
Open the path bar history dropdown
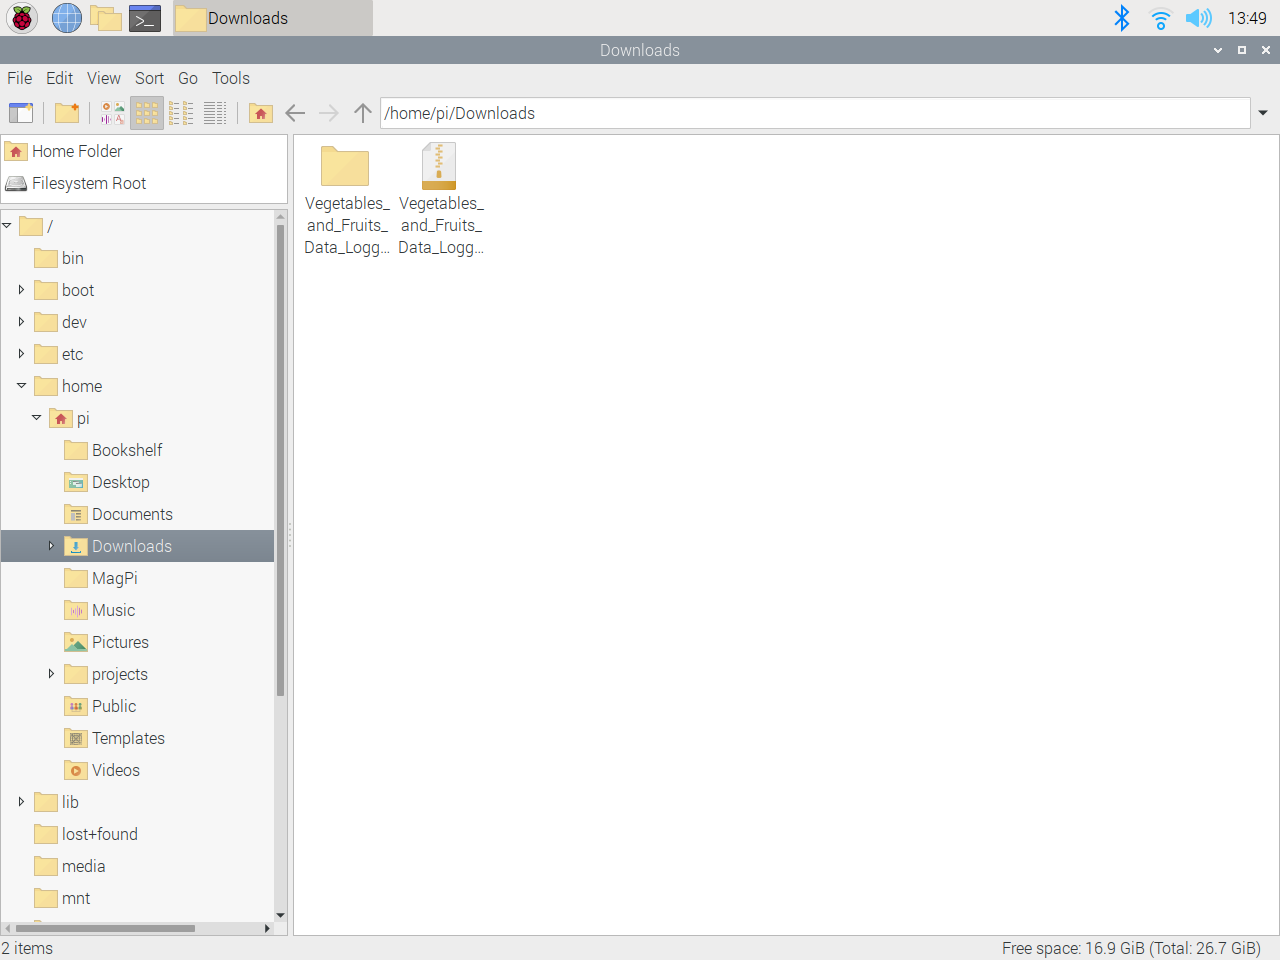(1263, 113)
